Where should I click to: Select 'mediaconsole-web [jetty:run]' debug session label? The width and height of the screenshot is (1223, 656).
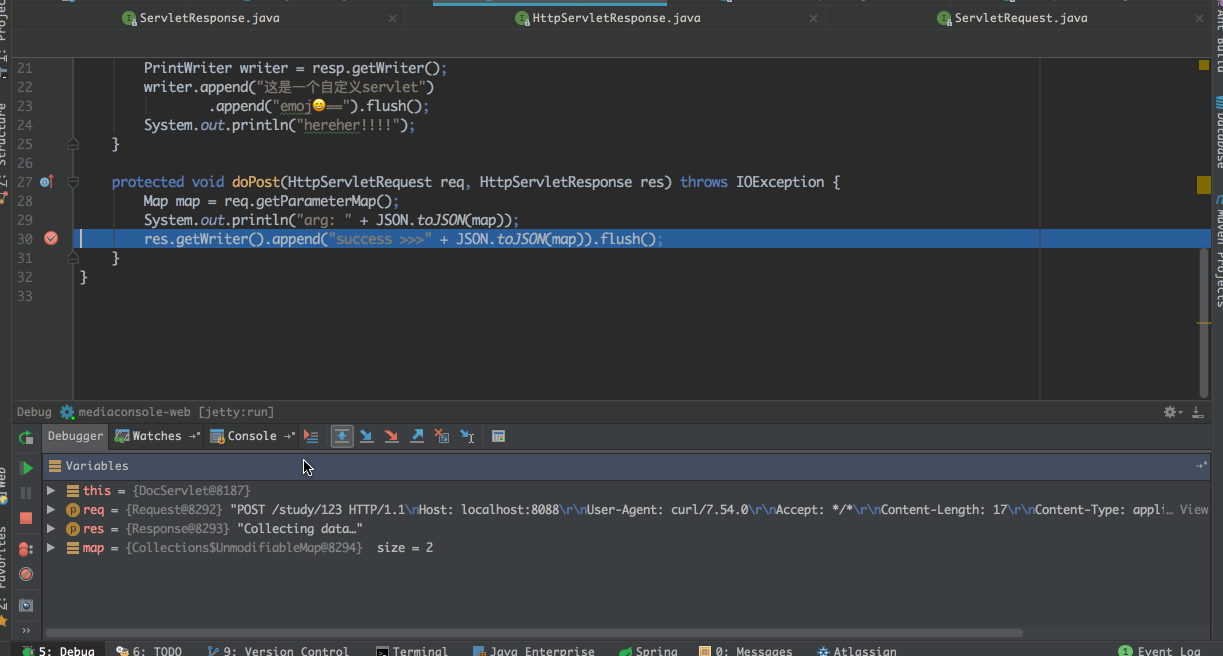176,412
